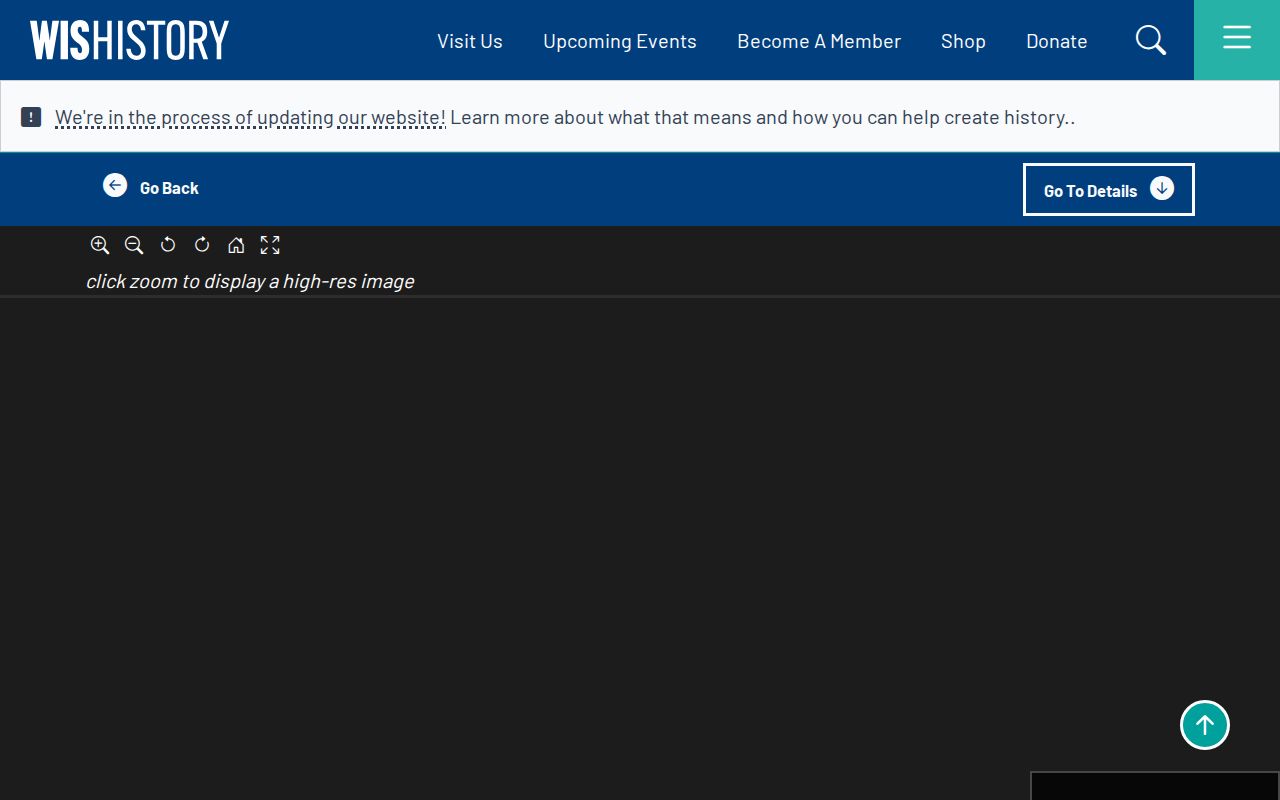This screenshot has width=1280, height=800.
Task: Rotate the image left
Action: click(168, 245)
